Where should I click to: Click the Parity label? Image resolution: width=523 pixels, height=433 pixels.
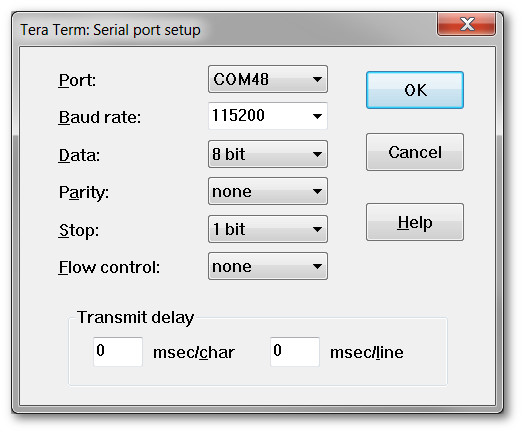tap(84, 192)
